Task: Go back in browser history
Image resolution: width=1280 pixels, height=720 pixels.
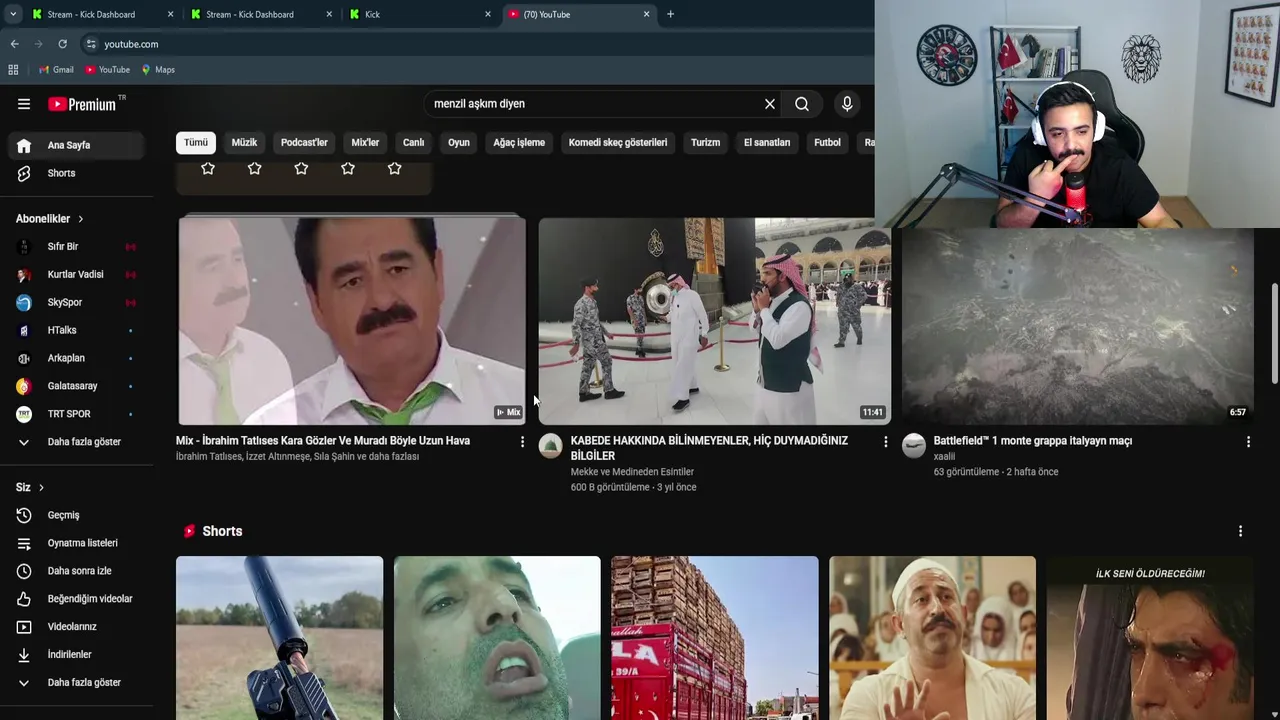Action: click(x=14, y=44)
